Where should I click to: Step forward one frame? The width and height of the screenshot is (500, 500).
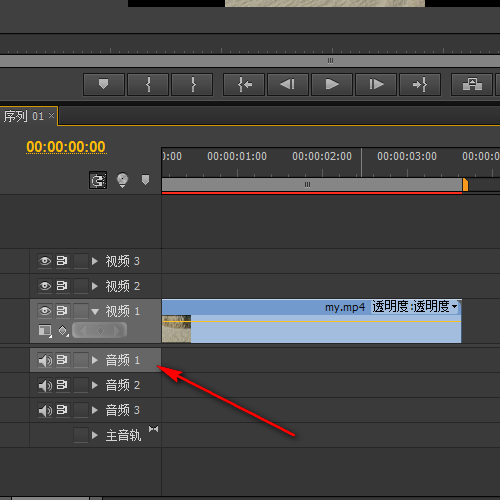(x=376, y=84)
